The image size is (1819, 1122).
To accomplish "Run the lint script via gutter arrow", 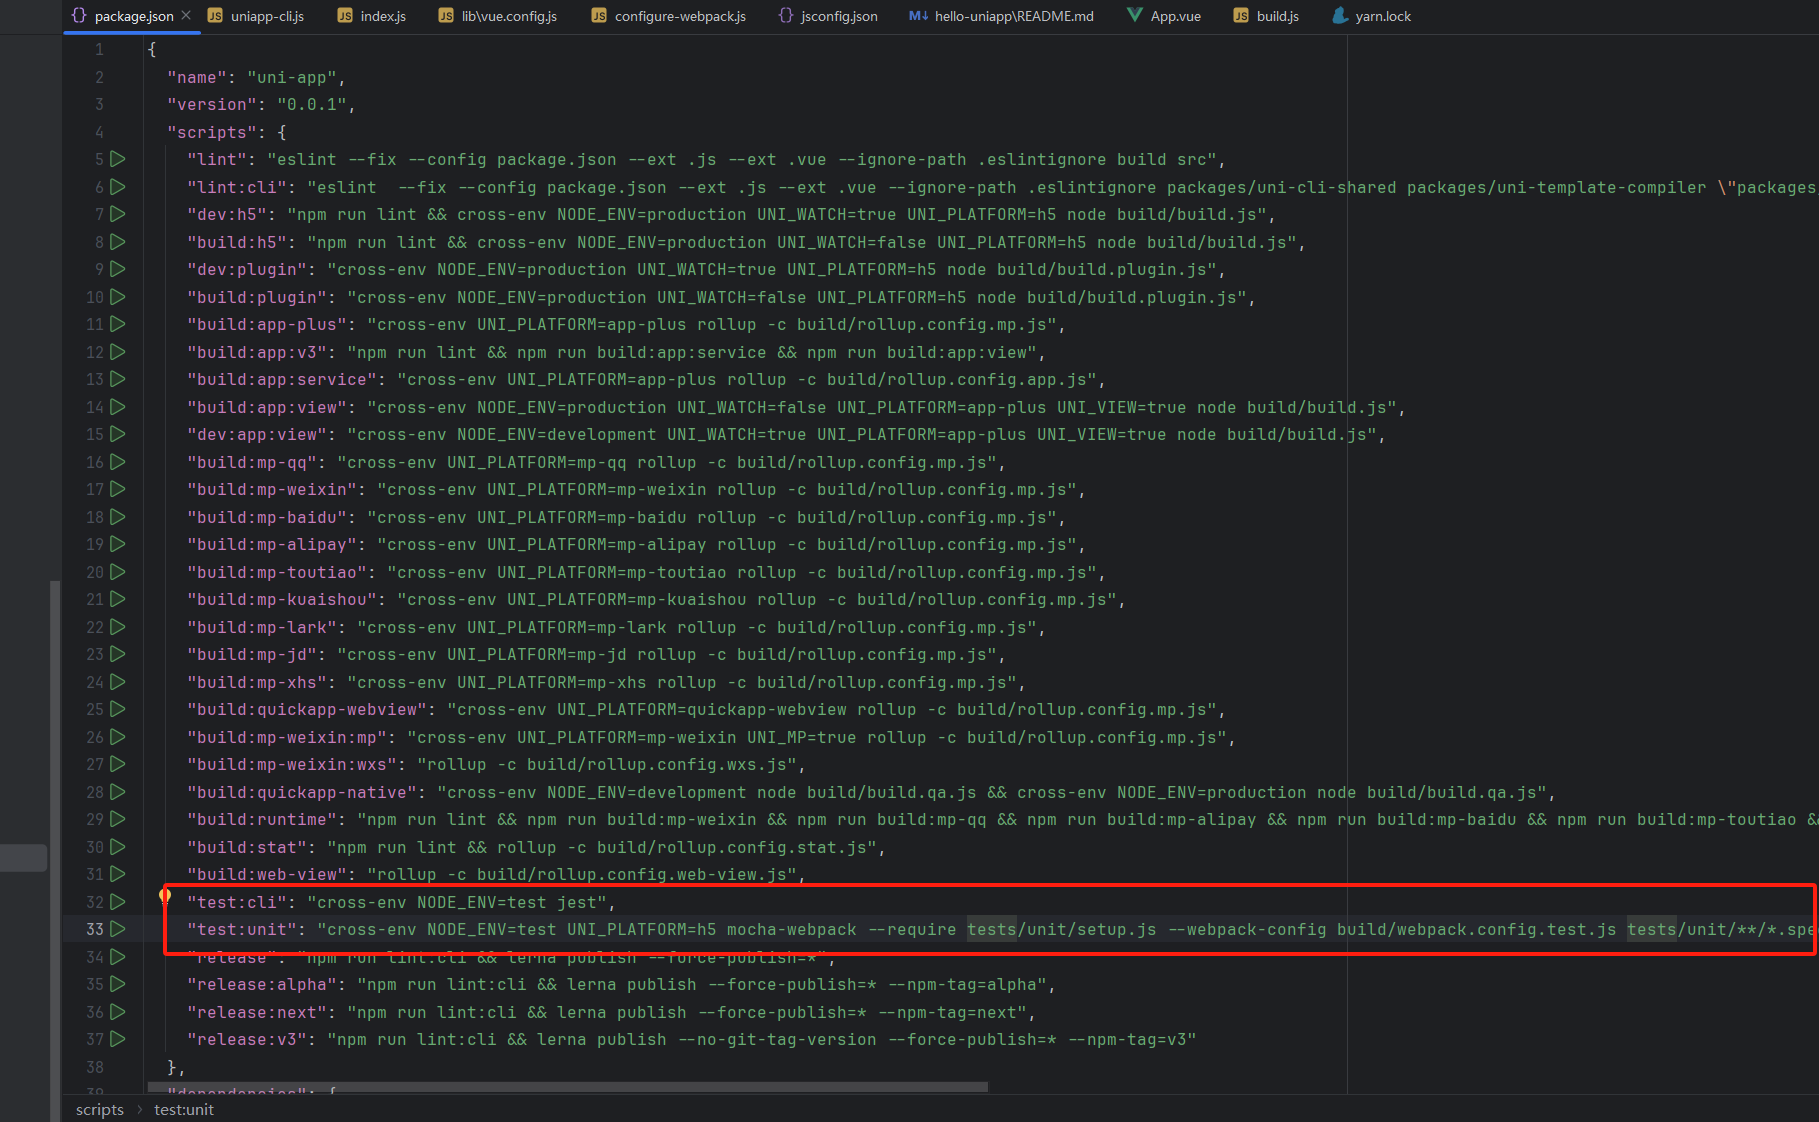I will 118,159.
